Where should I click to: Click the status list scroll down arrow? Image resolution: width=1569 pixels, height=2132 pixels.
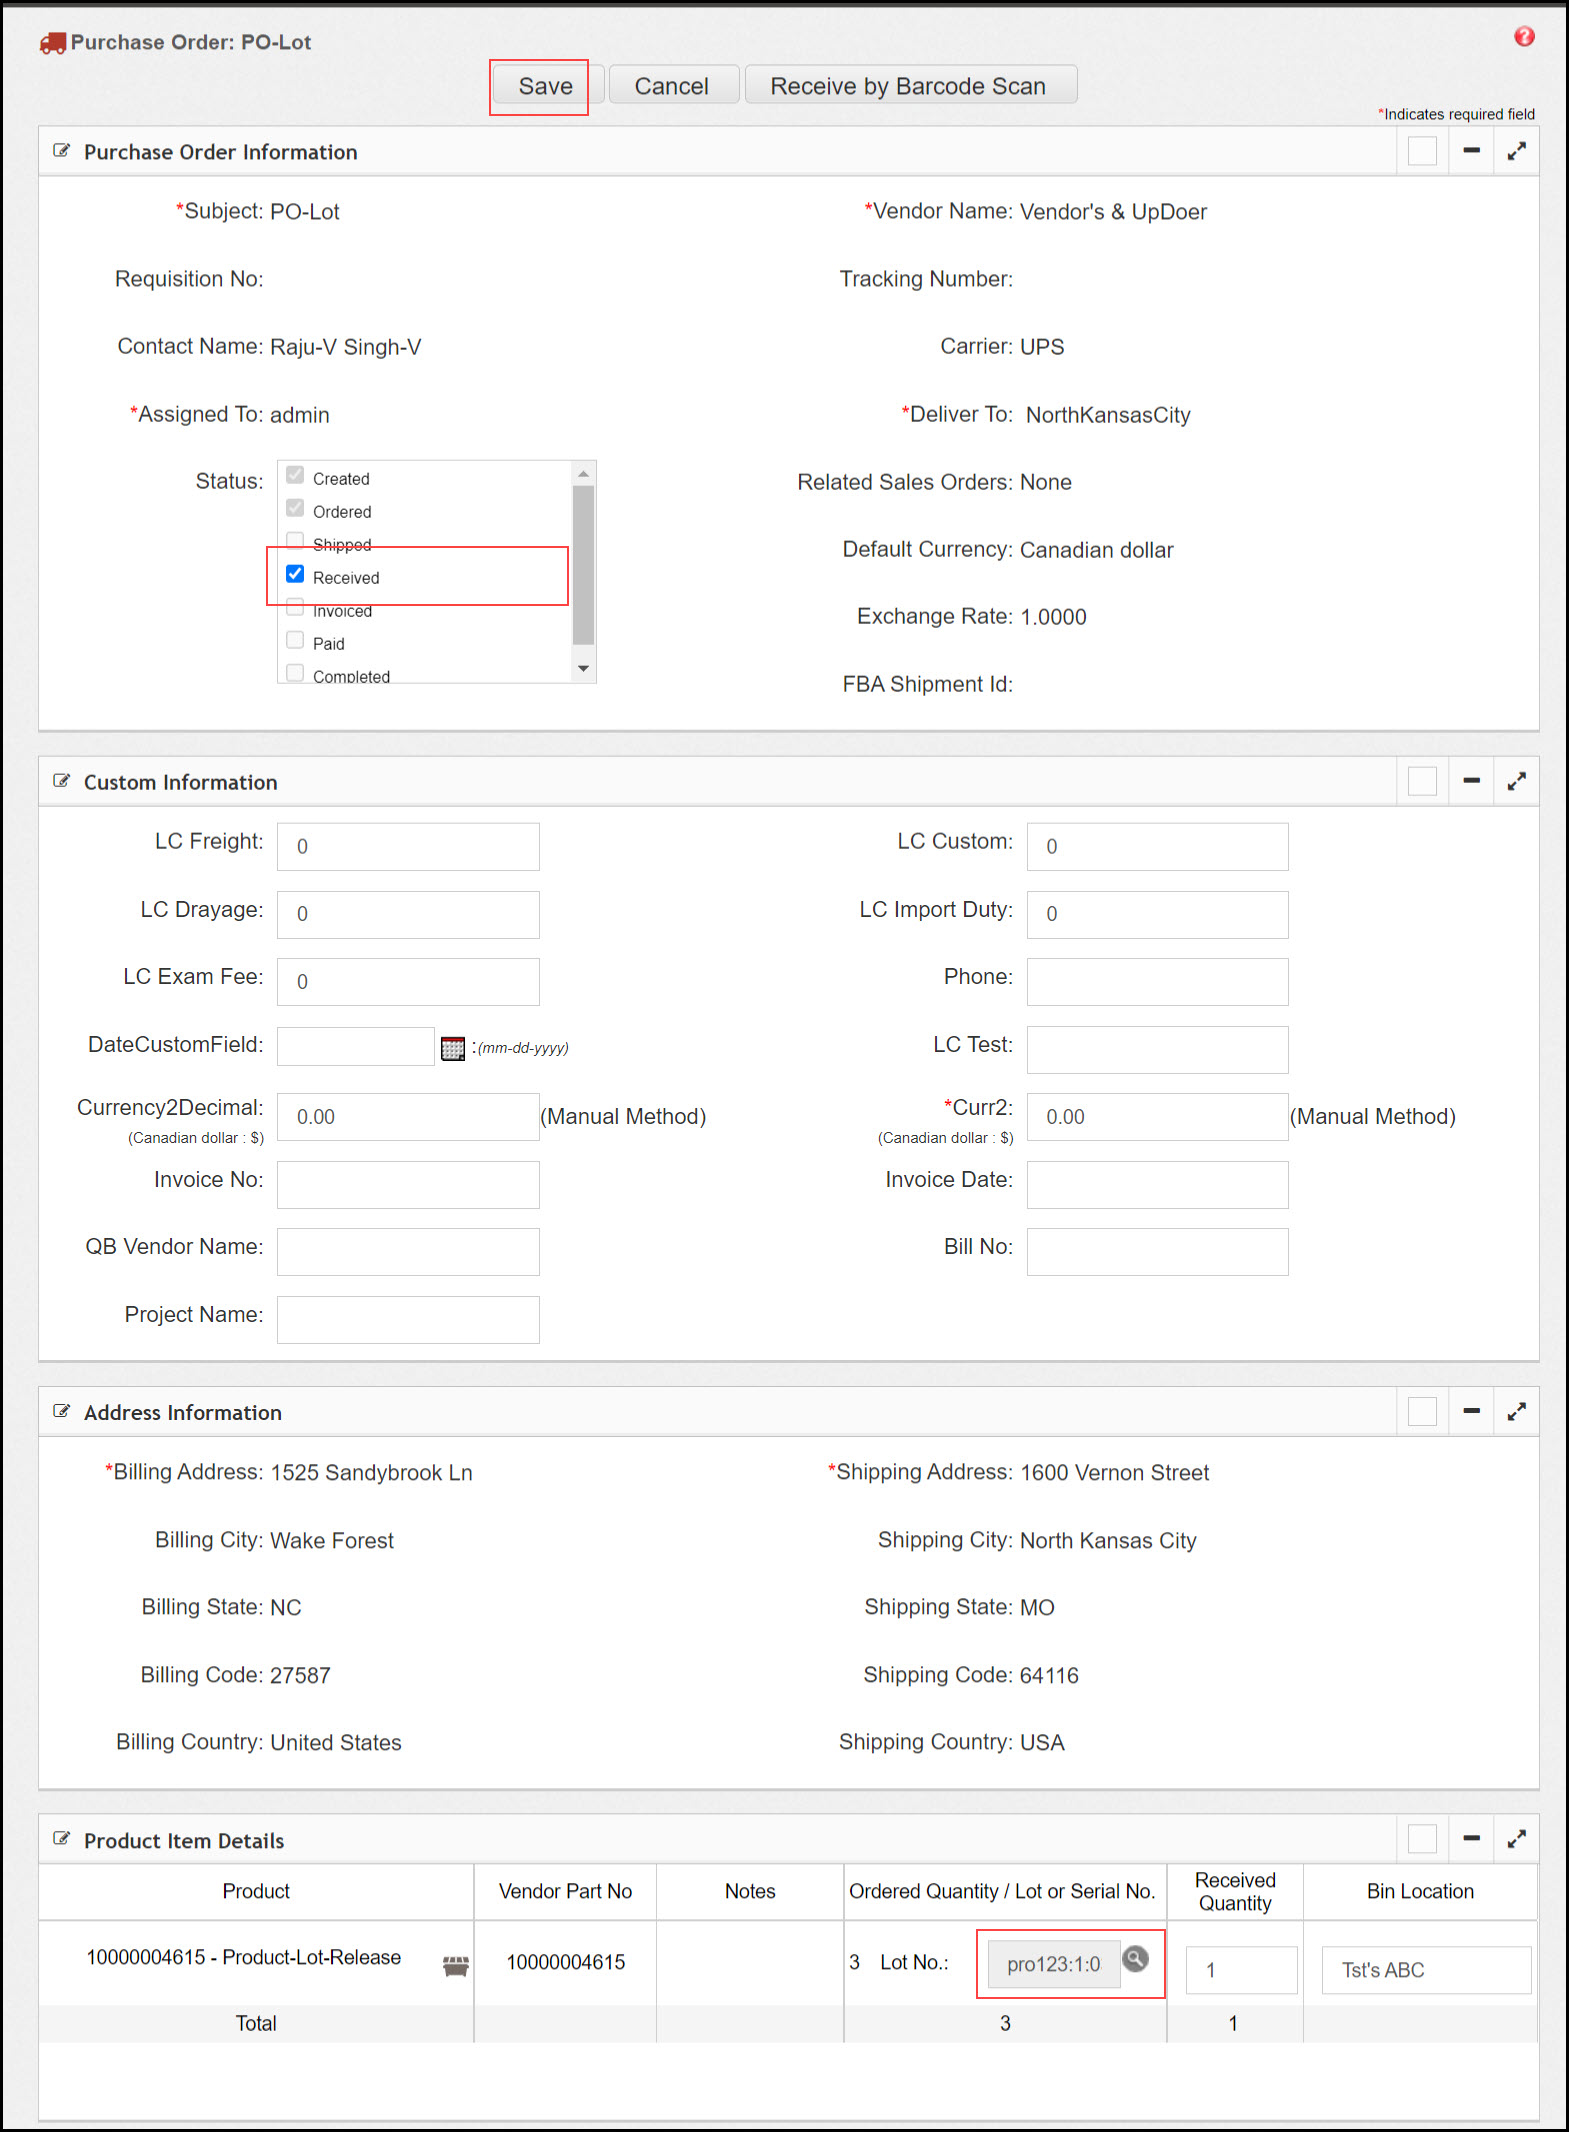tap(584, 669)
